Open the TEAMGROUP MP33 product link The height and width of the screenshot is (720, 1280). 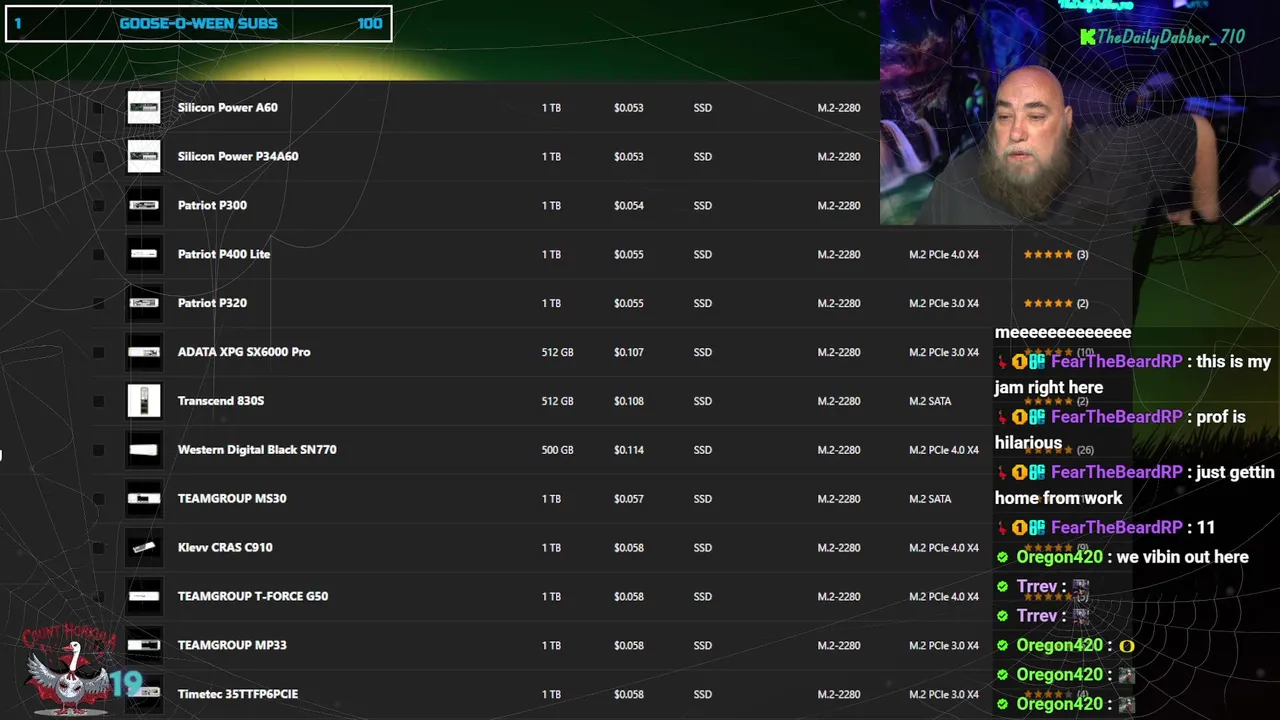click(x=232, y=645)
